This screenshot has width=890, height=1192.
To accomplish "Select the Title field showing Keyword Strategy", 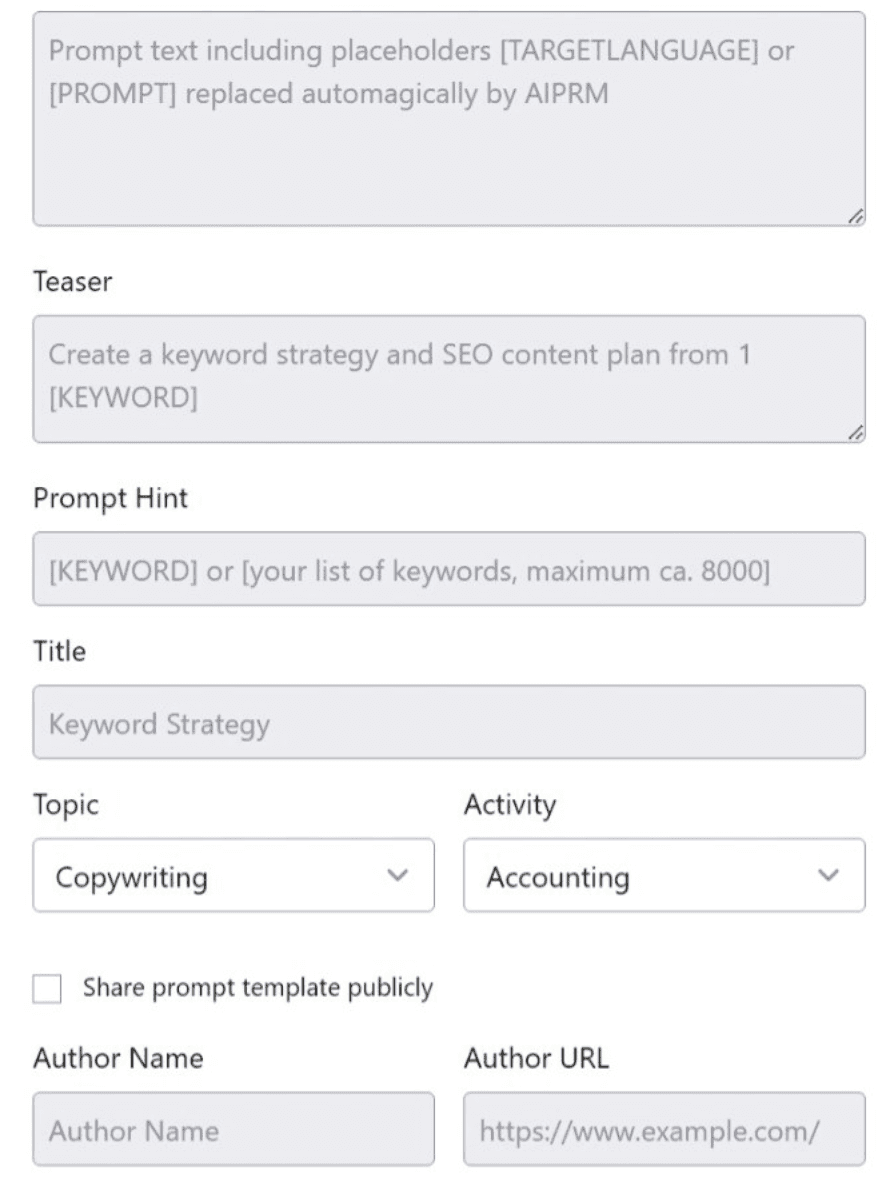I will pos(445,722).
